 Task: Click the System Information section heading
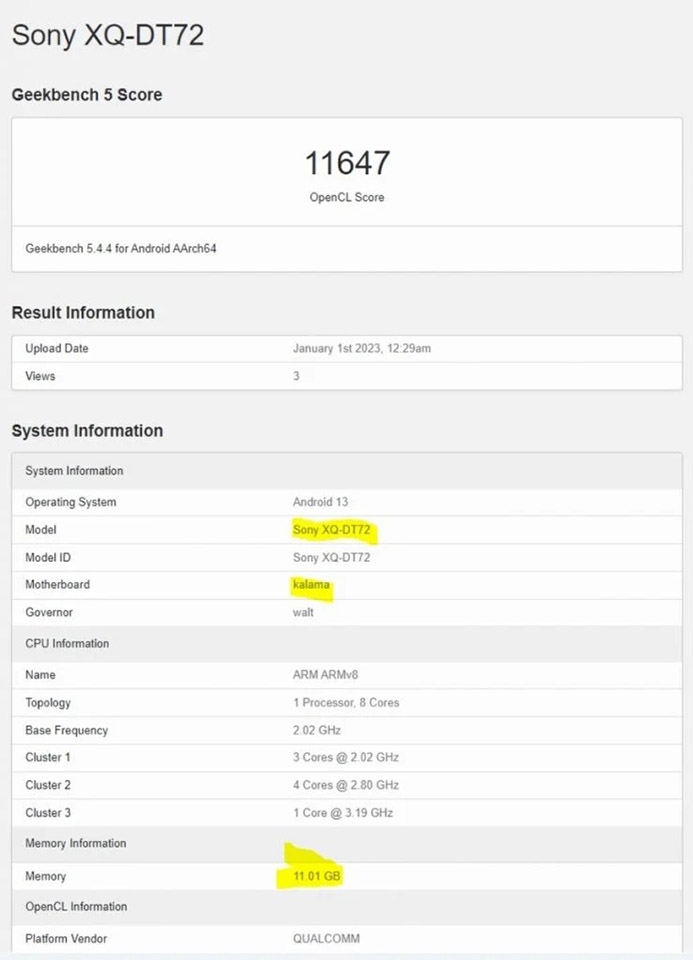(88, 431)
